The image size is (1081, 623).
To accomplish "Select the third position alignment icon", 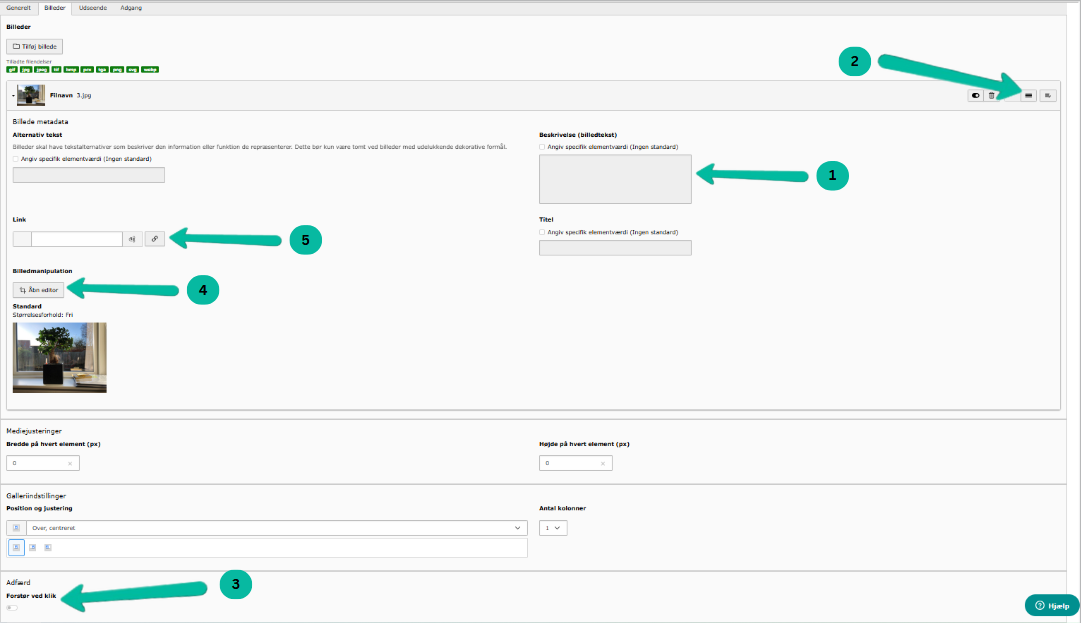I will [x=47, y=547].
